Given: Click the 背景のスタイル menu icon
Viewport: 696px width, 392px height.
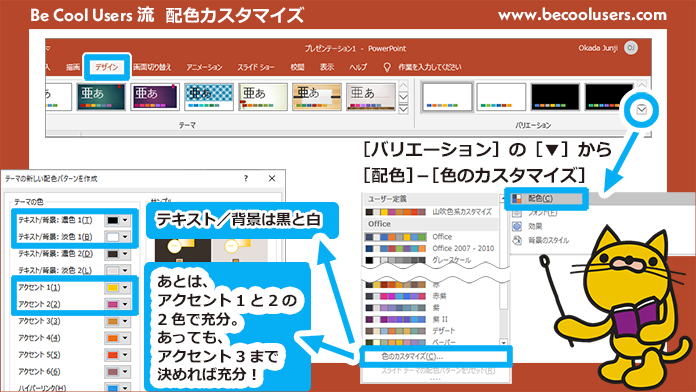Looking at the screenshot, I should (x=517, y=240).
